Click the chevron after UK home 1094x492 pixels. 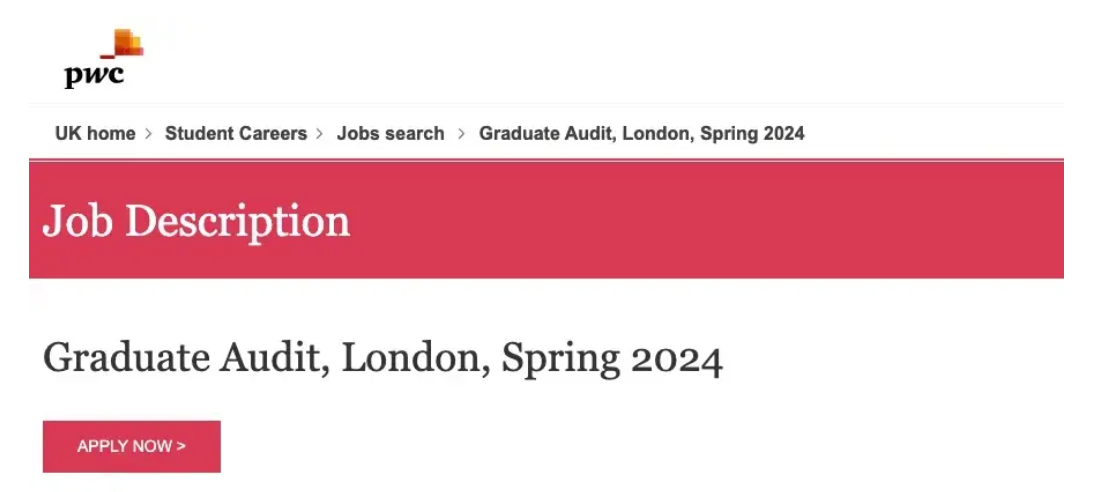150,133
